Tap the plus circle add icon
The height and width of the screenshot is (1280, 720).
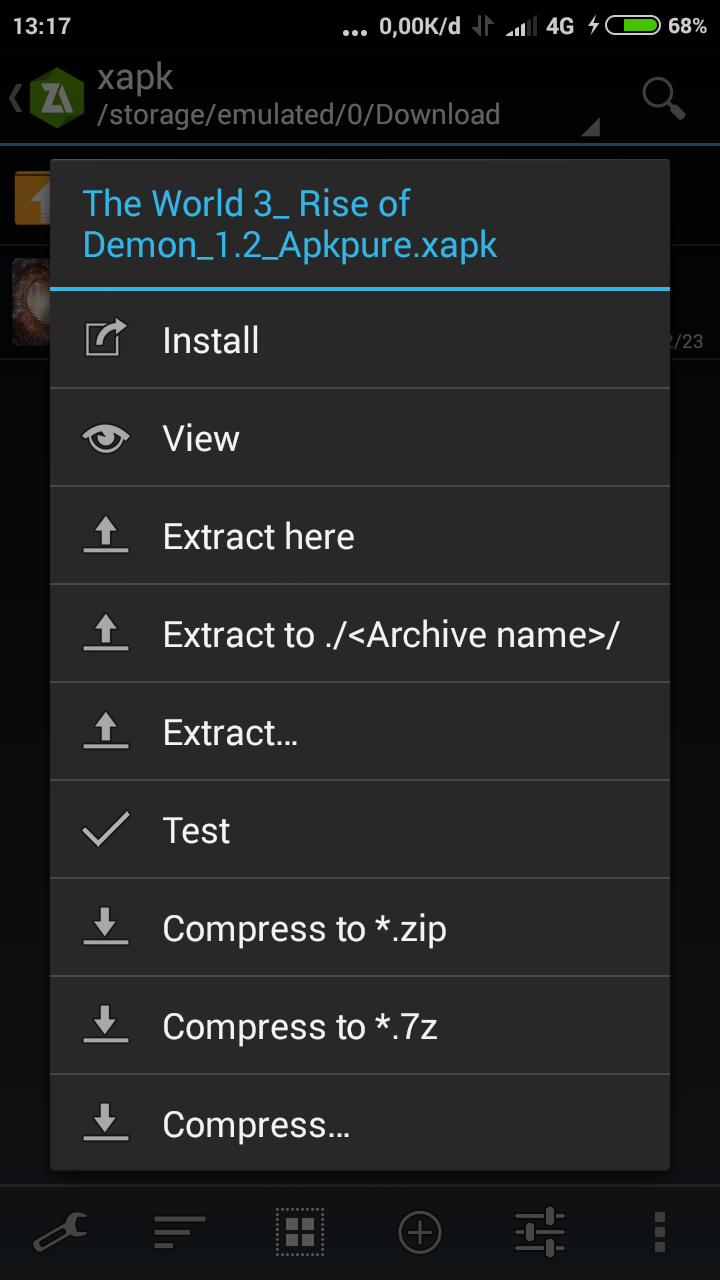coord(420,1232)
